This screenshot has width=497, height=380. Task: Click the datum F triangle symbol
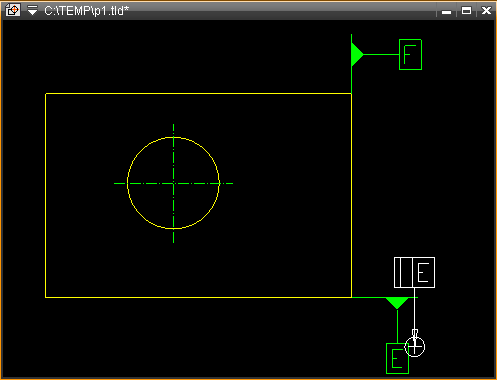357,54
